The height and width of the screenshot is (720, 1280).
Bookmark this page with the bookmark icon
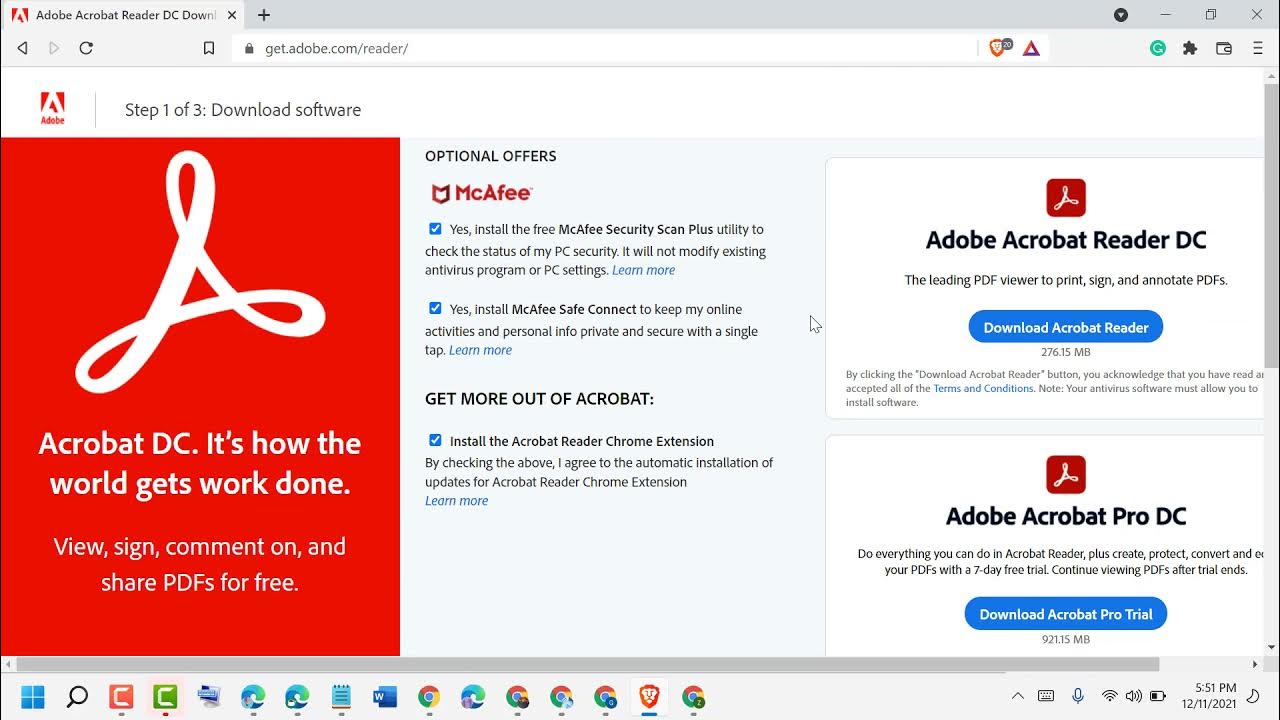[209, 48]
